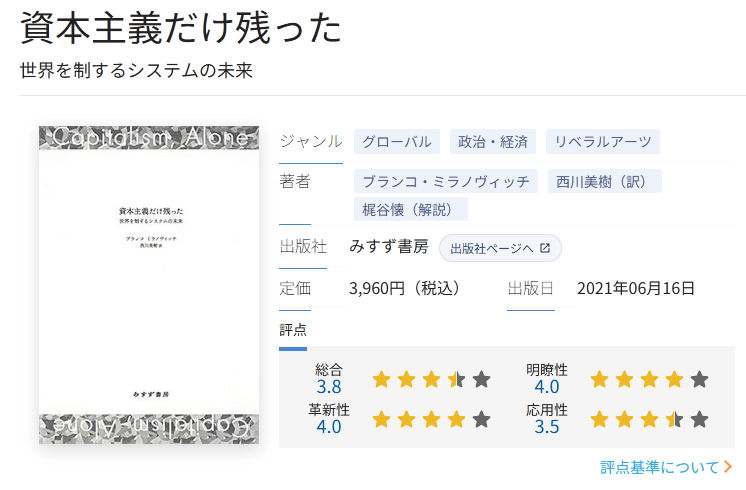
Task: Open commentator 梶谷懐(解説) tag
Action: pyautogui.click(x=410, y=210)
